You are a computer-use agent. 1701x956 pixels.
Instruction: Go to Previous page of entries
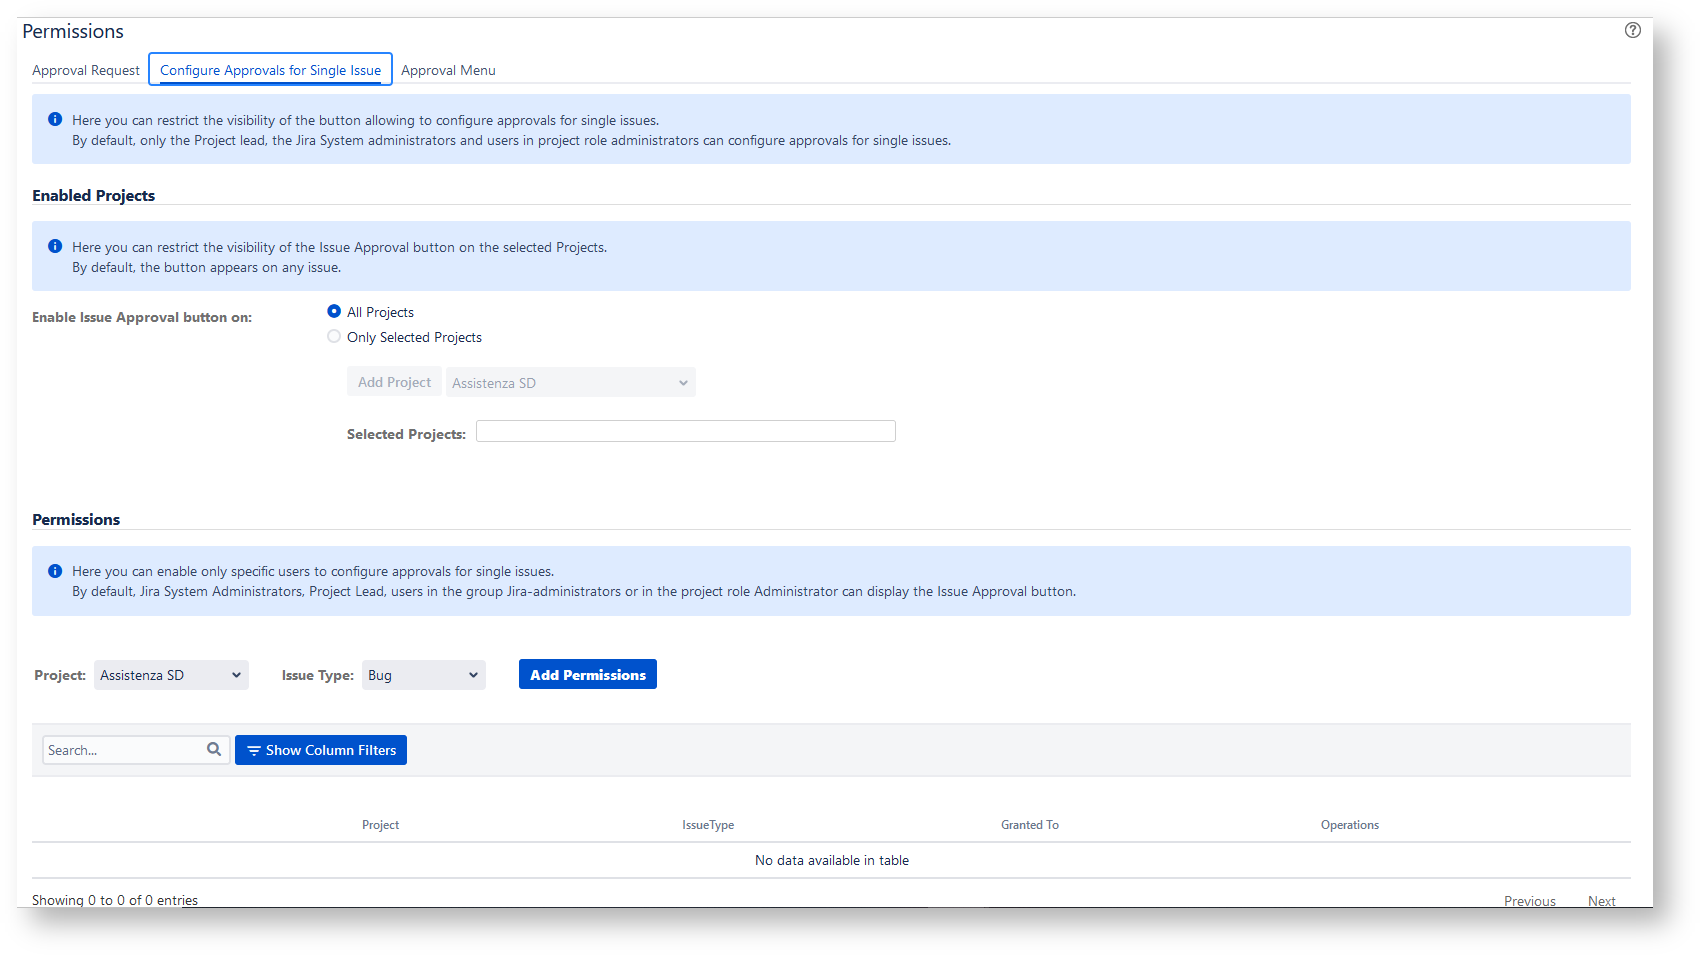pyautogui.click(x=1529, y=900)
